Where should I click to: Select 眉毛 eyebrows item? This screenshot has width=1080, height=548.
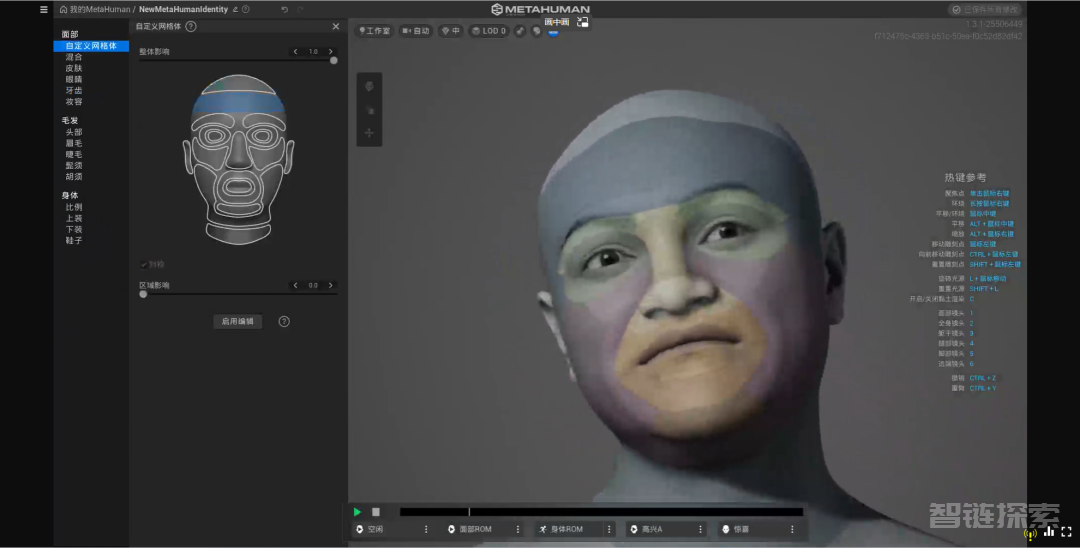pos(74,143)
